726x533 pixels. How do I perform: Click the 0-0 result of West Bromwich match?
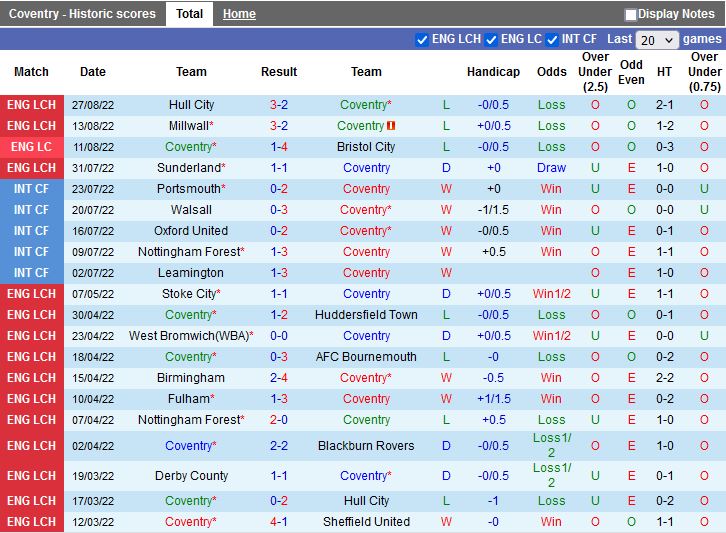279,336
